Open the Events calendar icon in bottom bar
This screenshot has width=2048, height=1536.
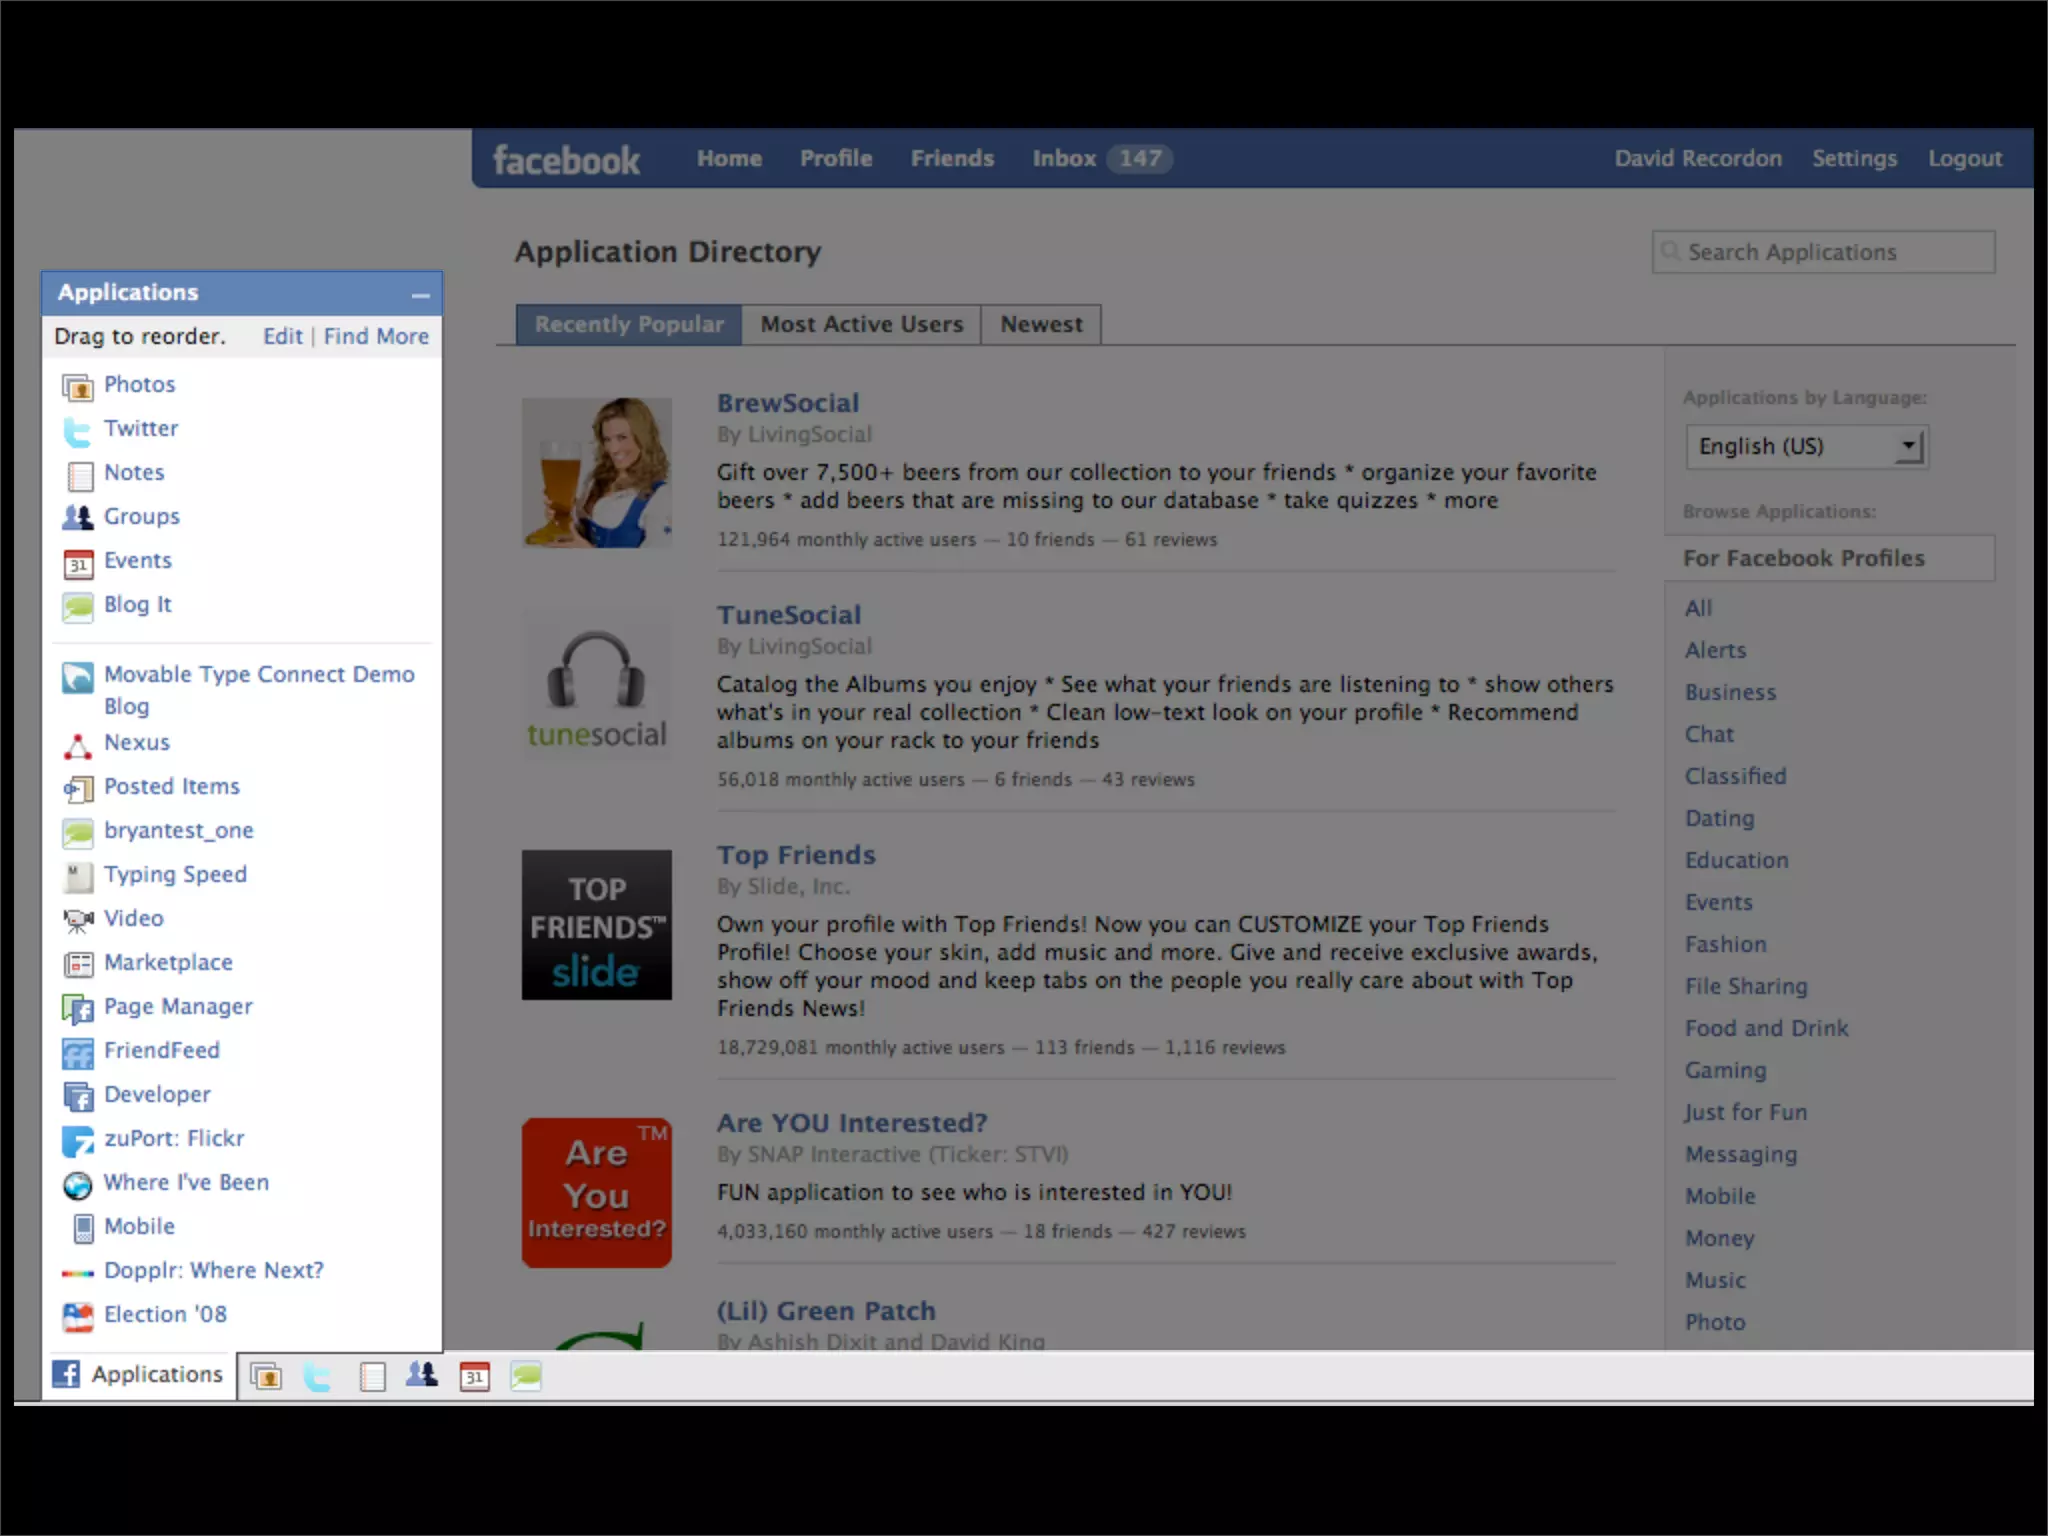[475, 1377]
